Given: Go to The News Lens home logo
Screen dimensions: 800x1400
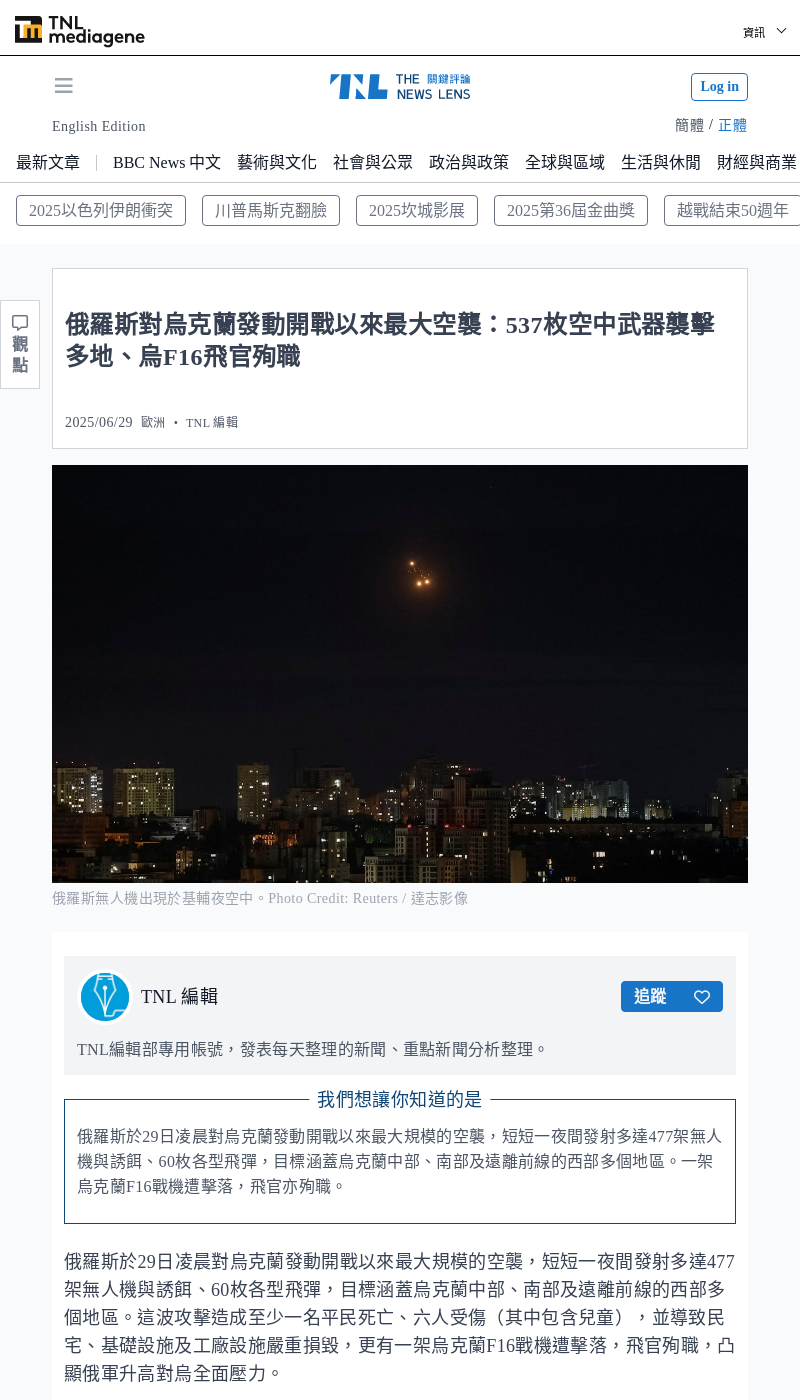Looking at the screenshot, I should coord(400,86).
